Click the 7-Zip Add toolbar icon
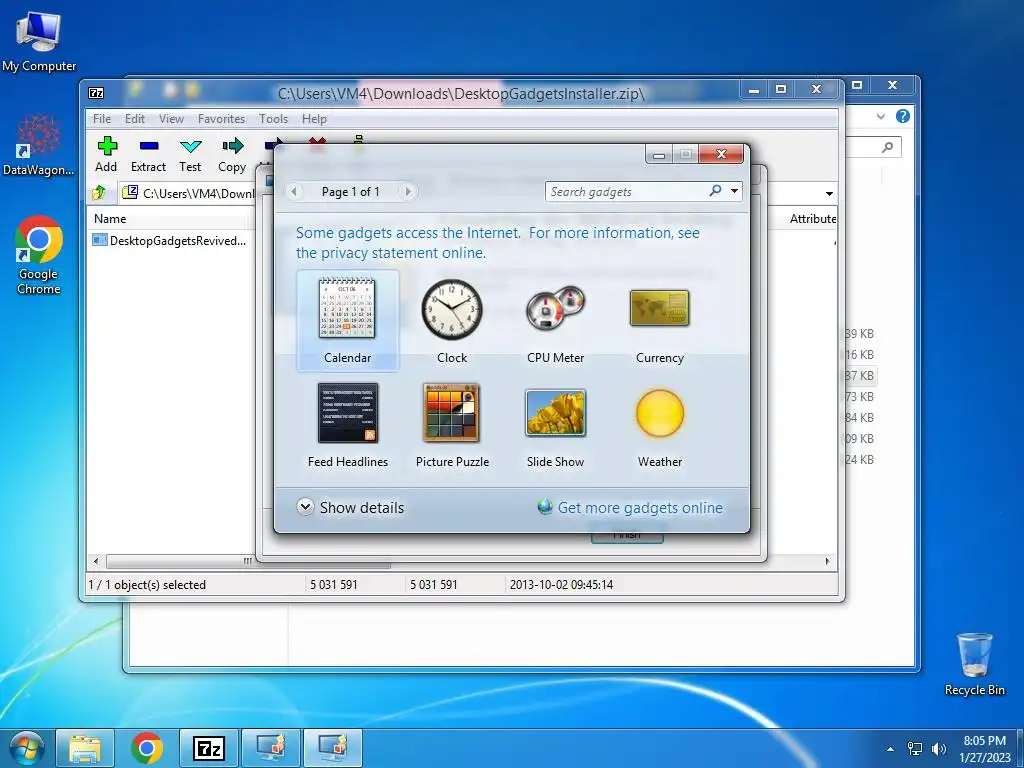Screen dimensions: 1024x768 coord(106,155)
